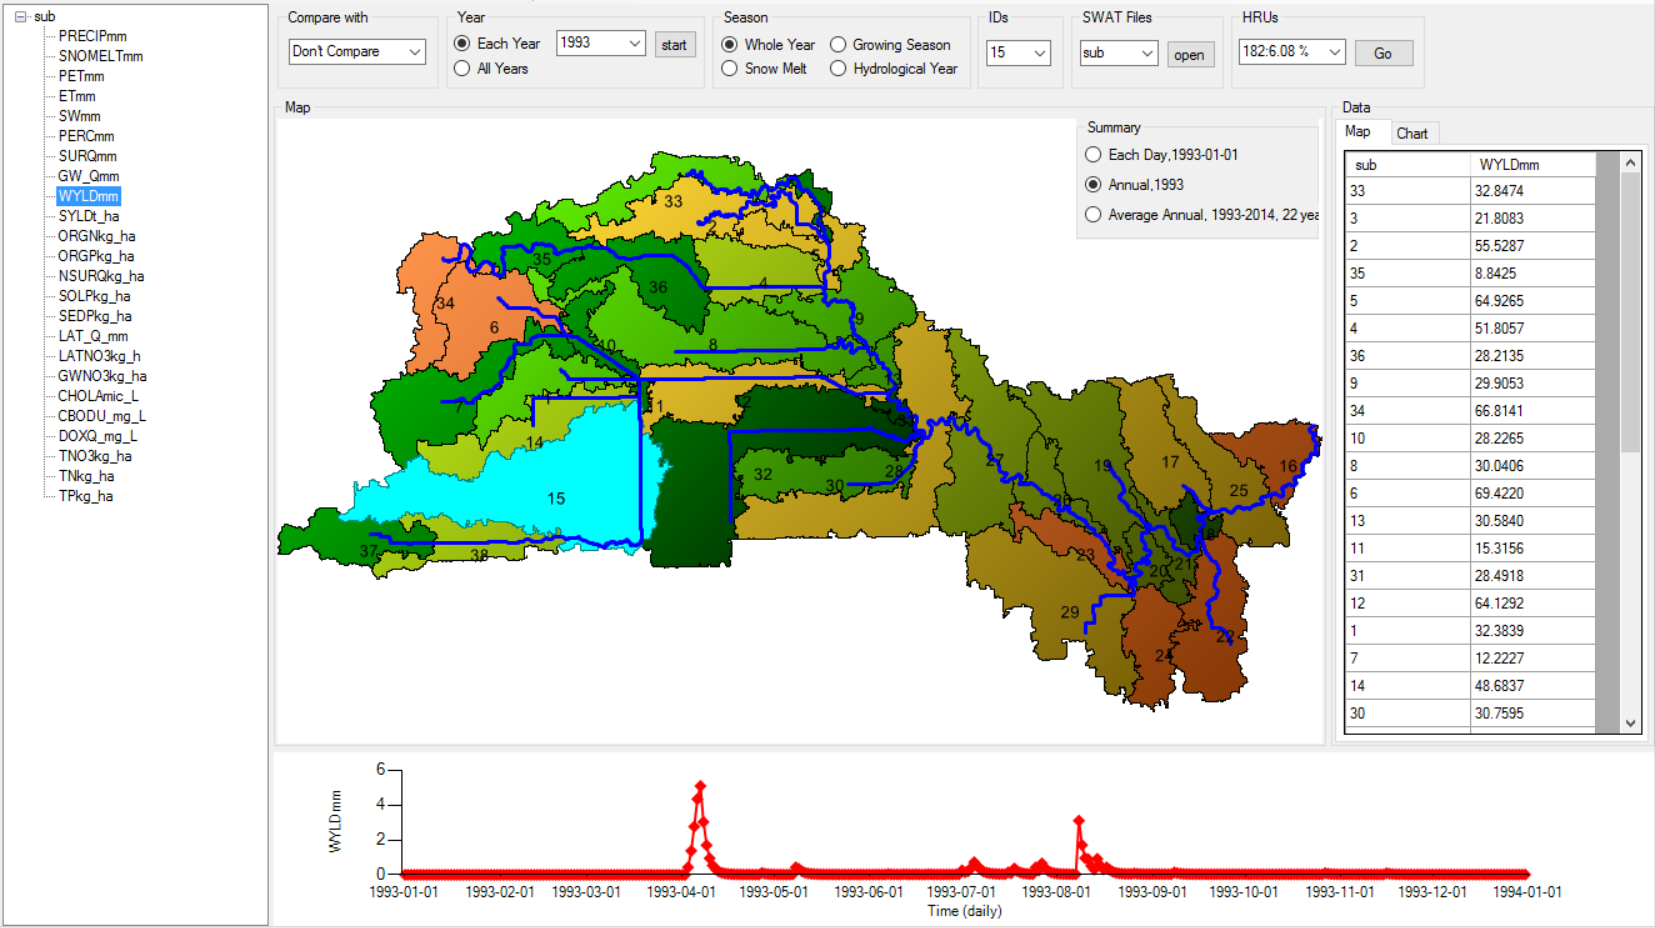Viewport: 1655px width, 928px height.
Task: Select PETmm tree item
Action: click(81, 76)
